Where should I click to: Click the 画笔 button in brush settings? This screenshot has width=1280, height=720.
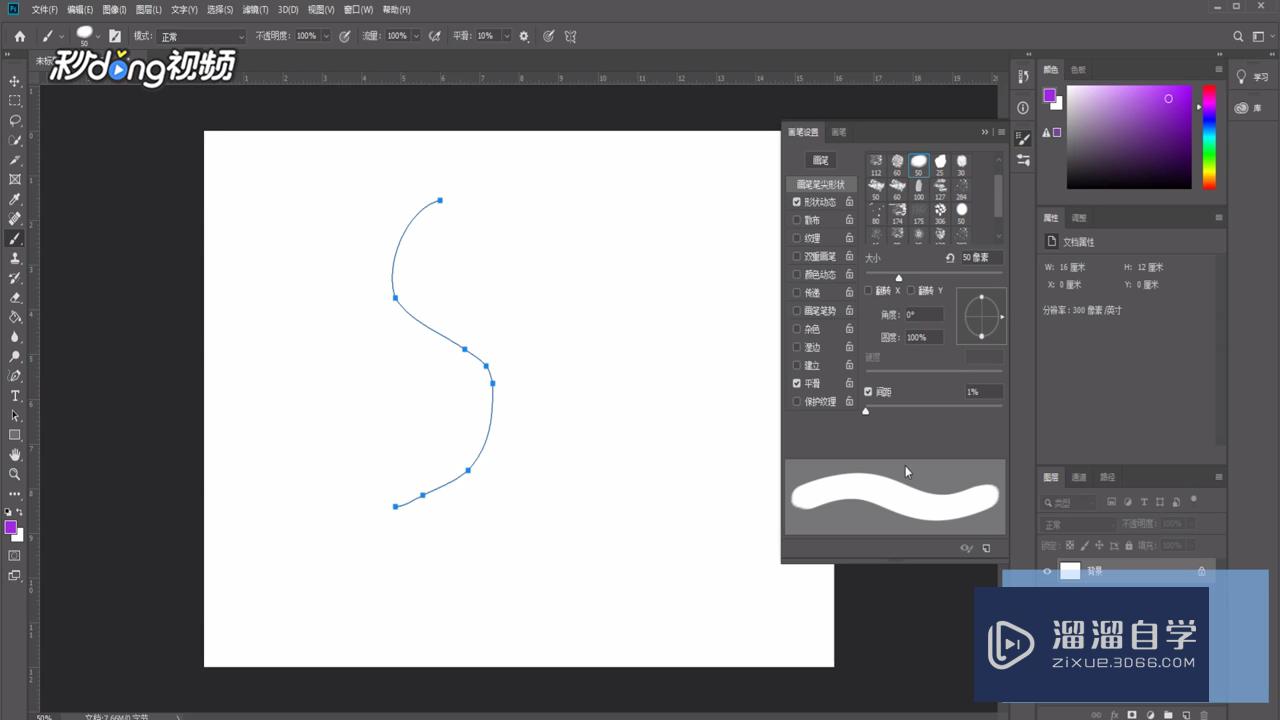pyautogui.click(x=820, y=160)
